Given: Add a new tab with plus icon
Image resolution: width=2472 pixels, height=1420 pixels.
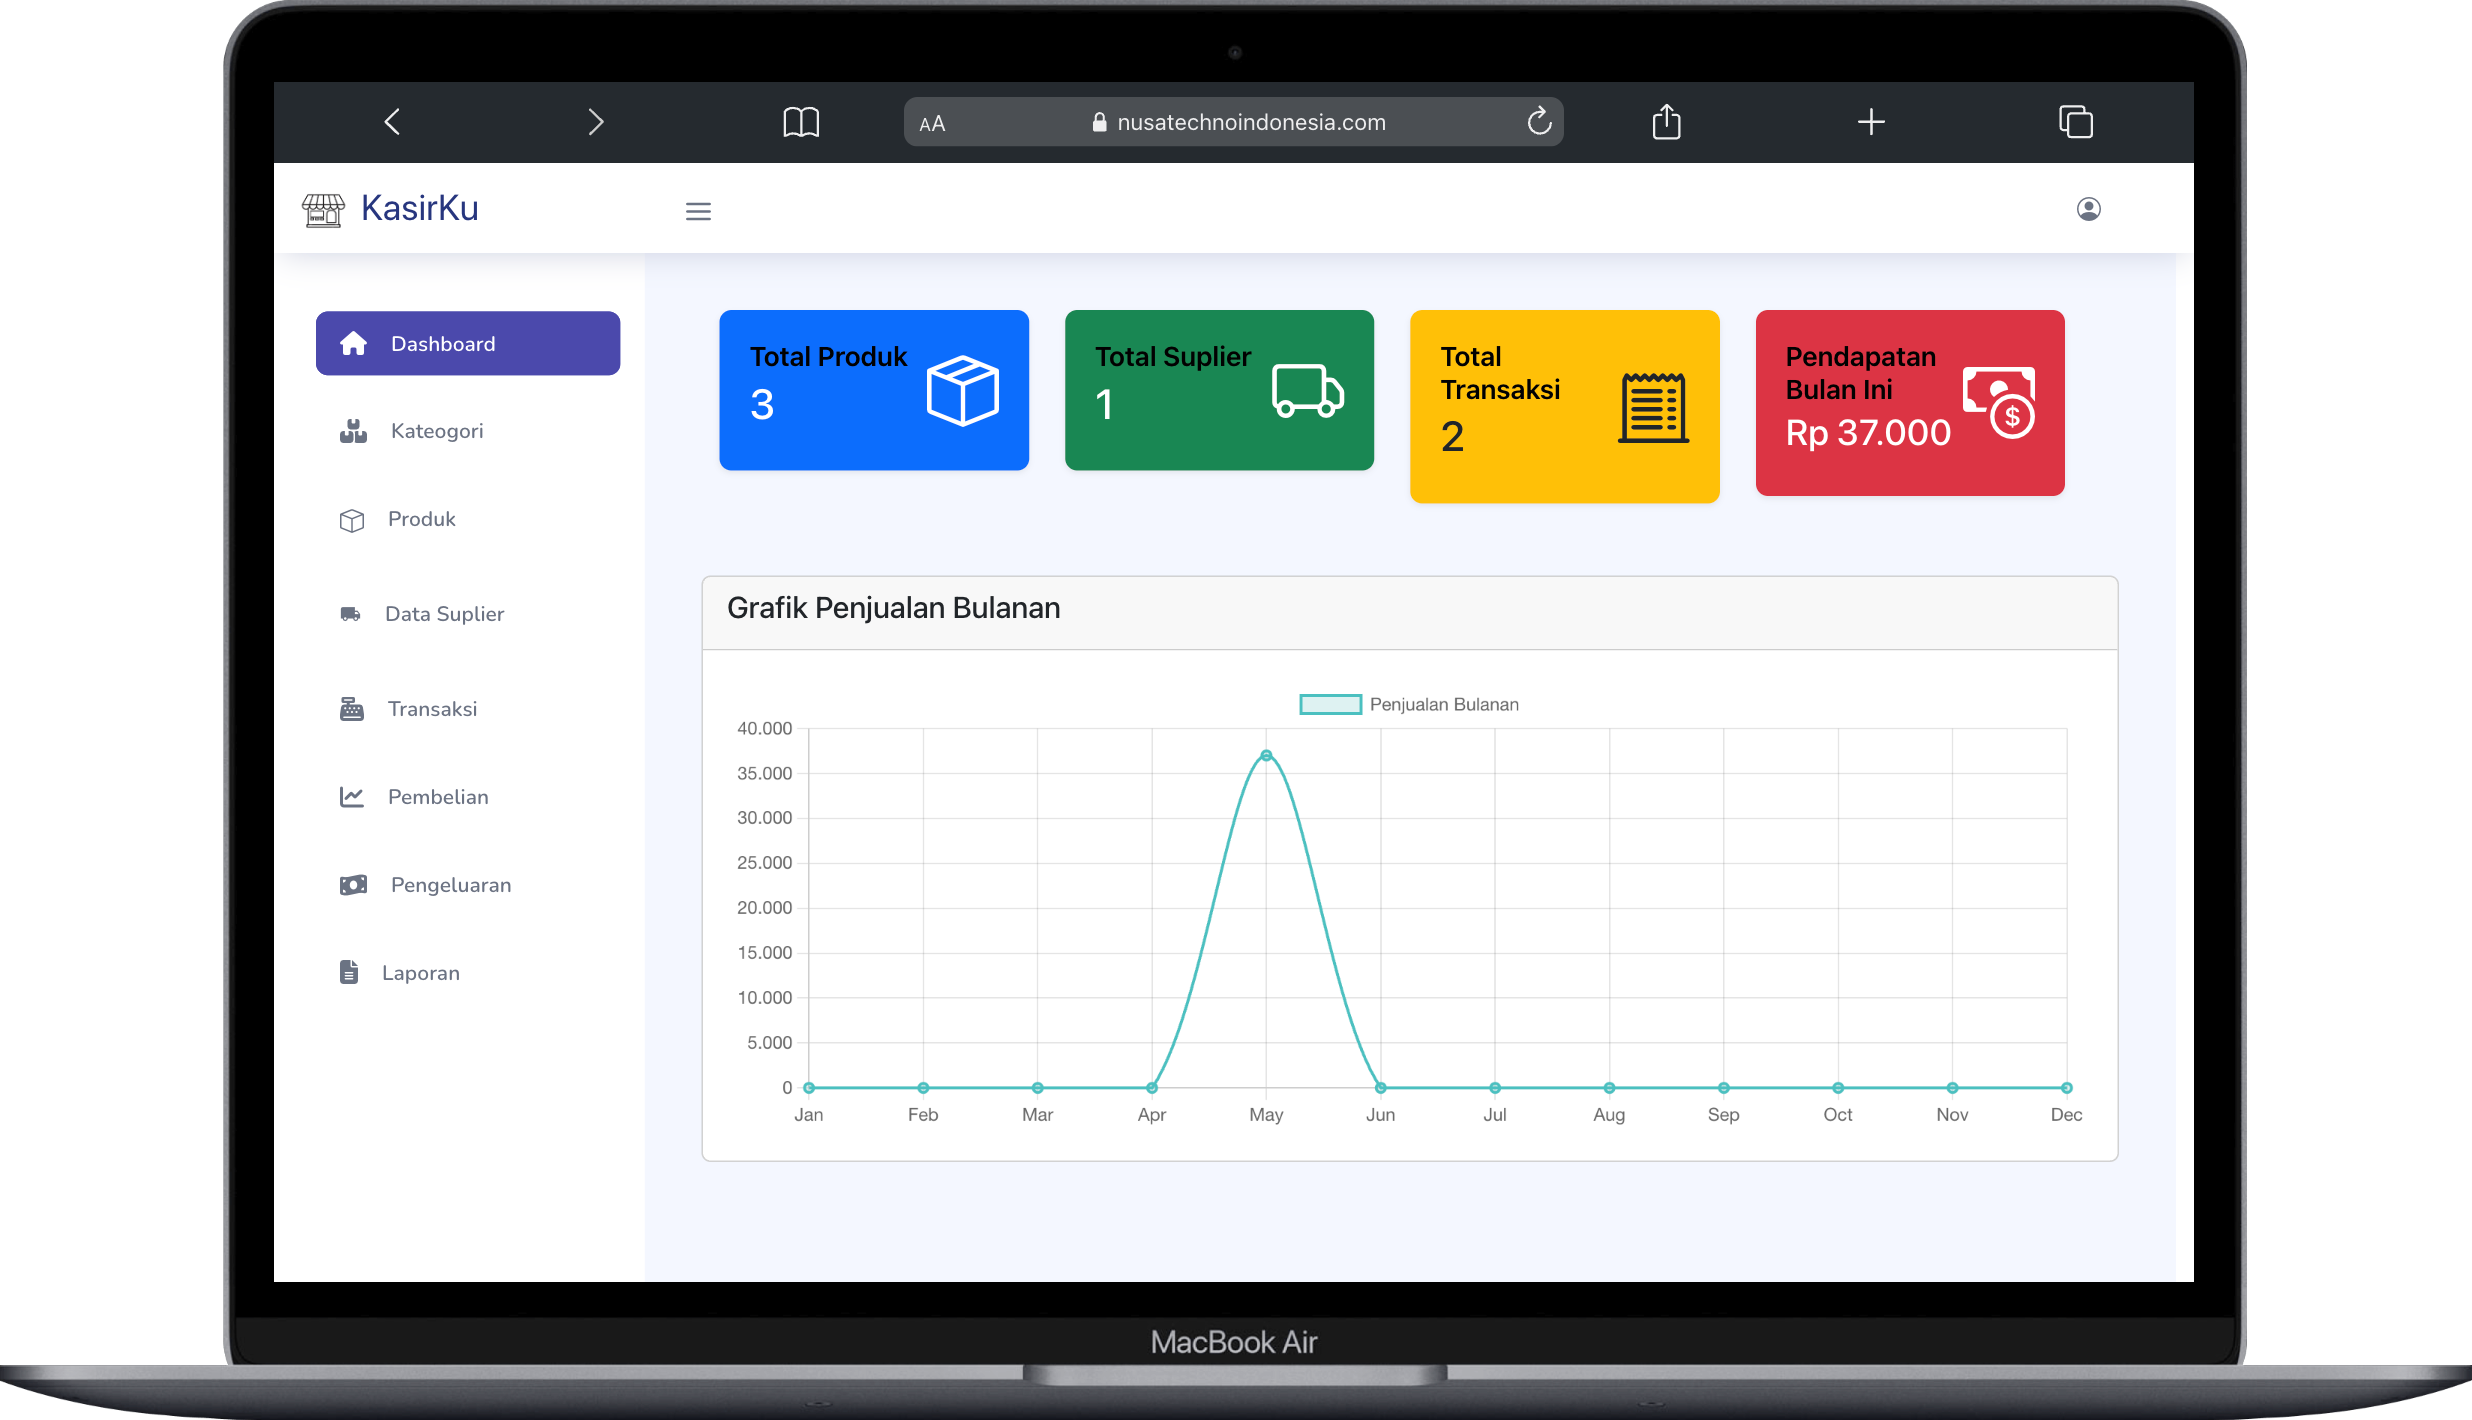Looking at the screenshot, I should click(x=1871, y=122).
